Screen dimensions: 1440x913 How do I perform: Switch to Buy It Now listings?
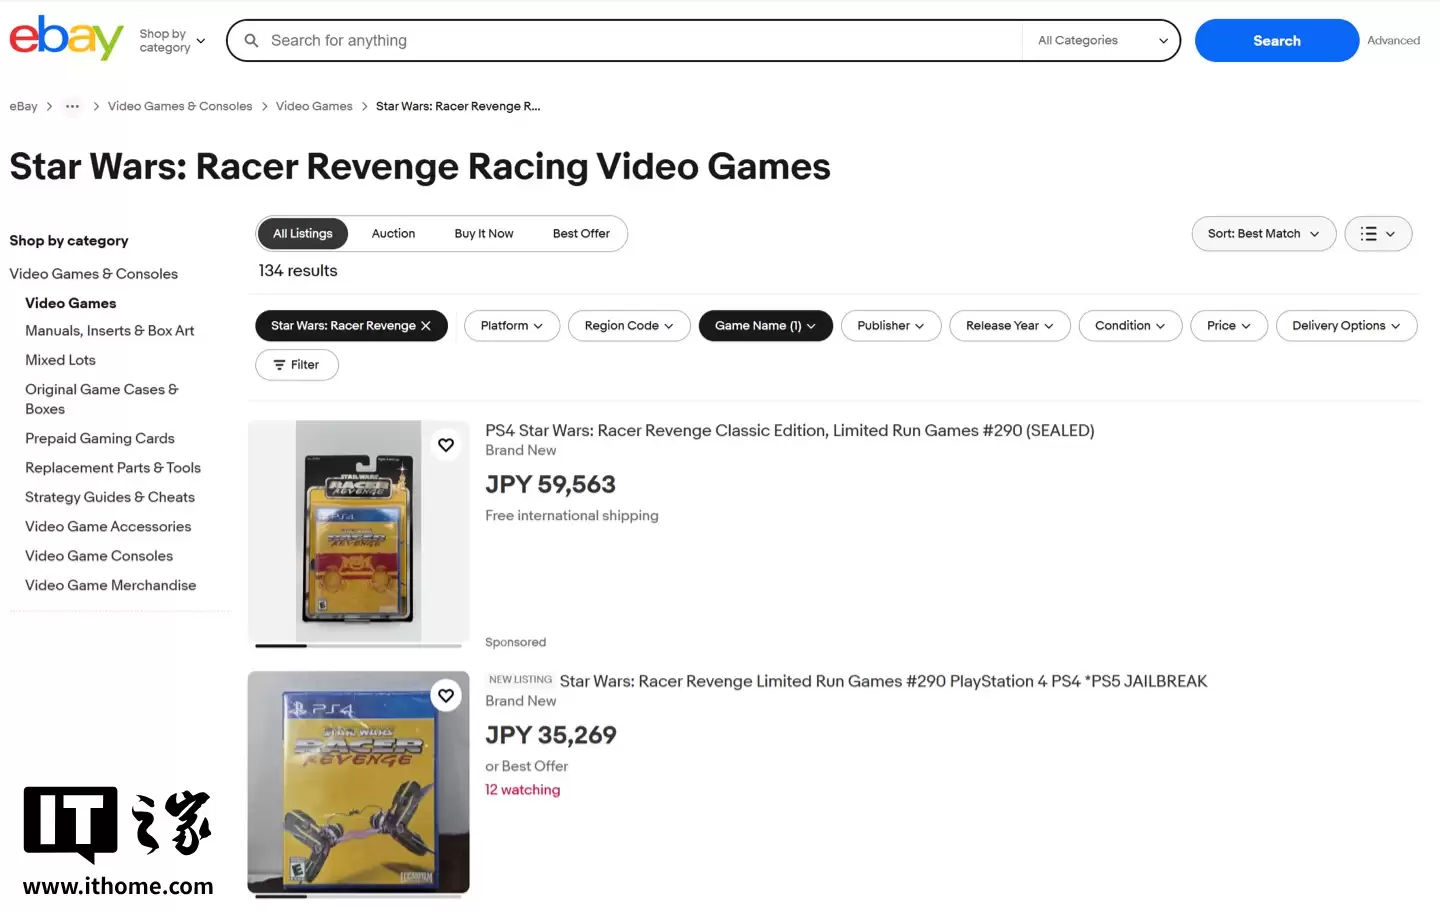click(x=483, y=234)
